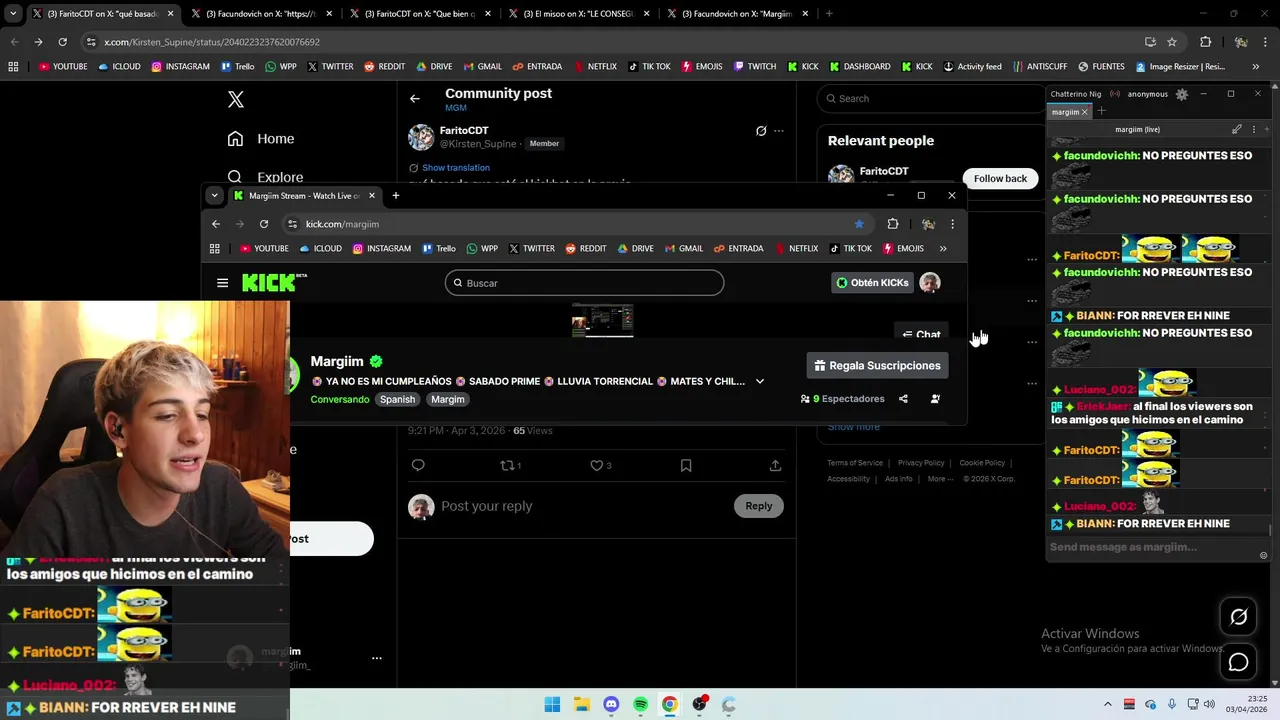Click the Reply button

point(759,506)
